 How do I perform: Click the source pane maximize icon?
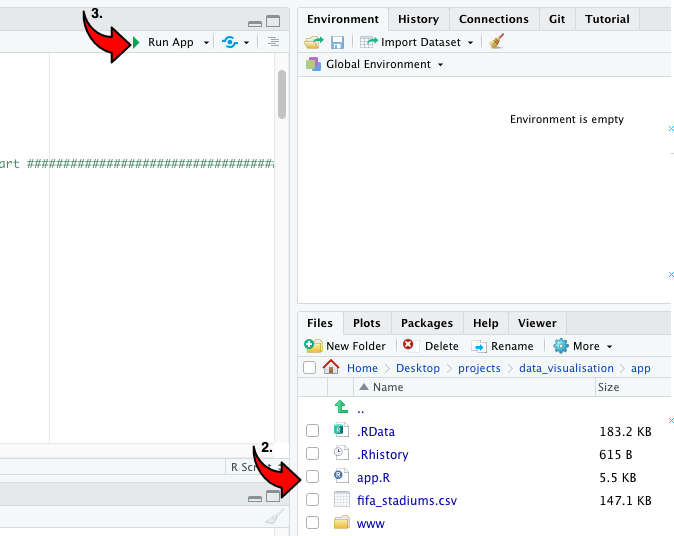(x=273, y=21)
